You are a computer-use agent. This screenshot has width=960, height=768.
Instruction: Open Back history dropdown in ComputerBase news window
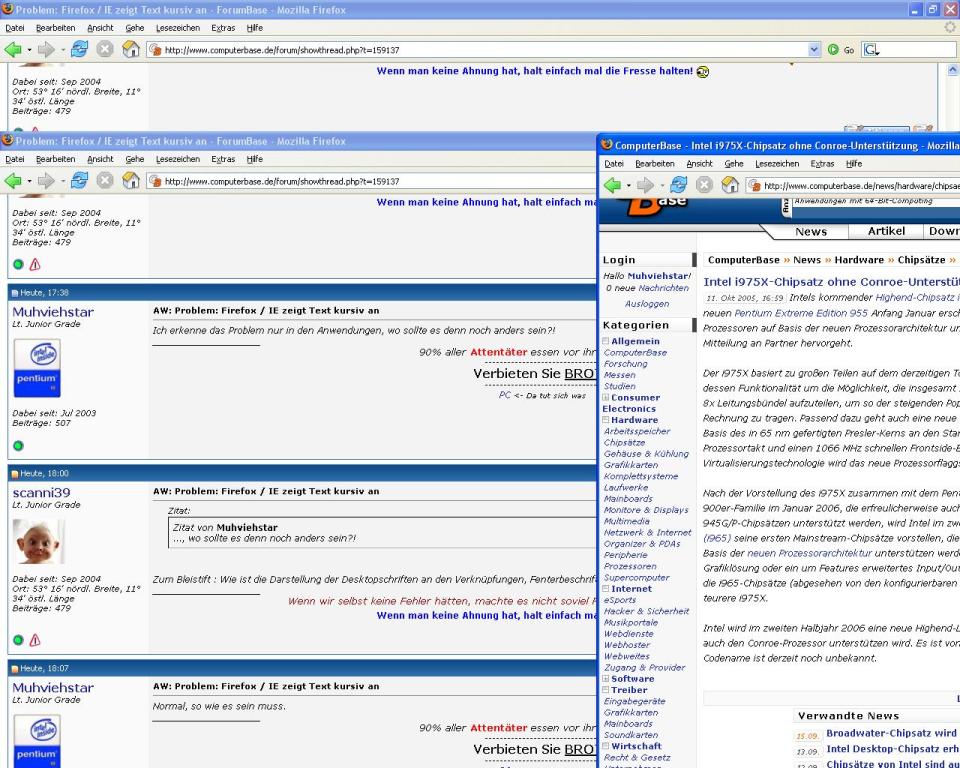628,186
